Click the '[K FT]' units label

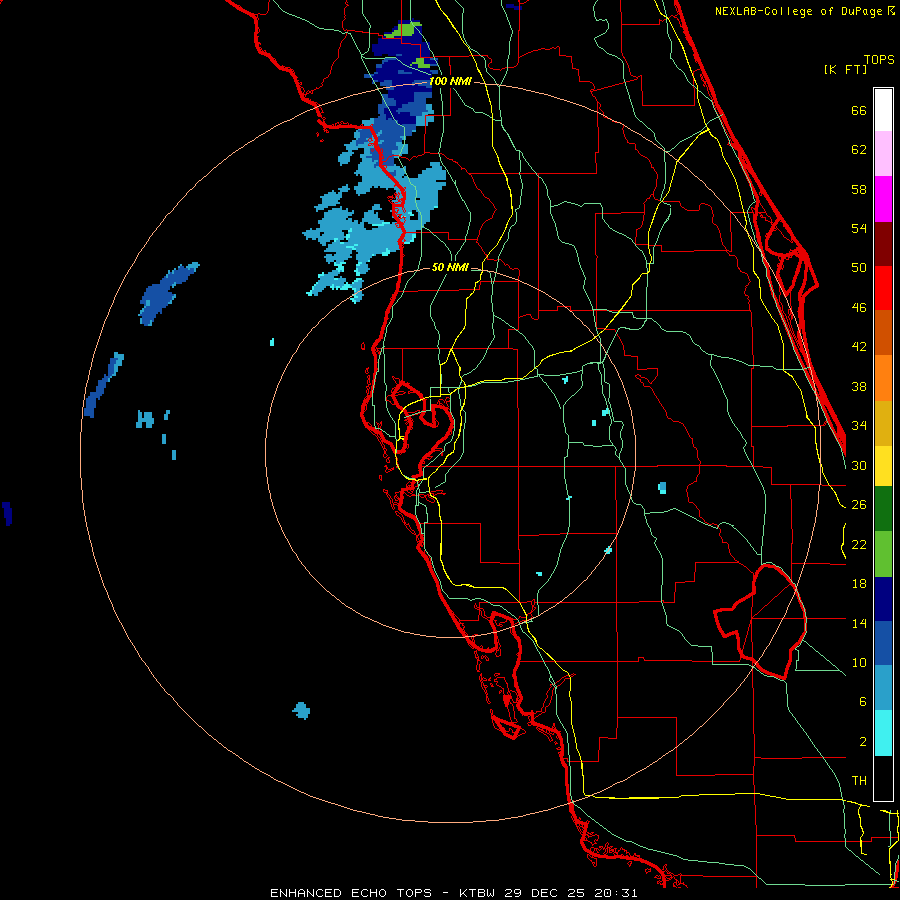(x=845, y=69)
